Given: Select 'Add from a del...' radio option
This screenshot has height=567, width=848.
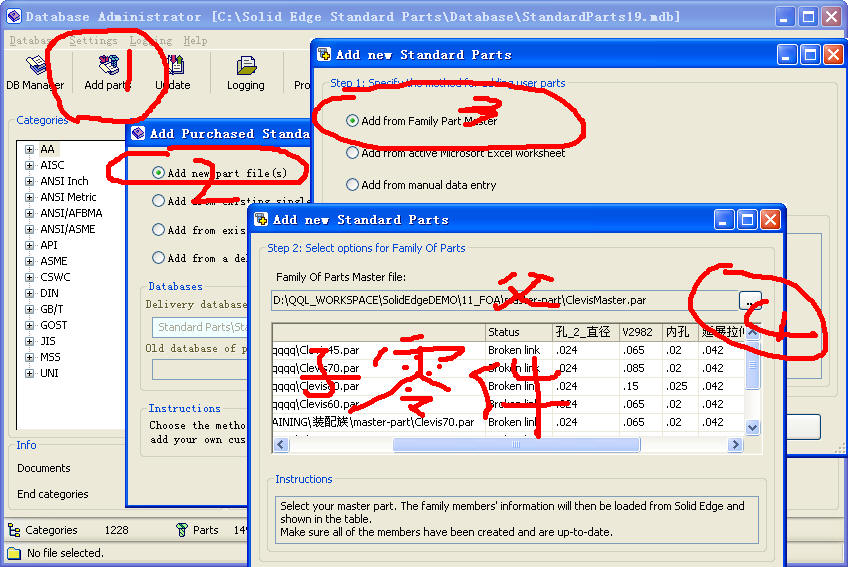Looking at the screenshot, I should (158, 258).
